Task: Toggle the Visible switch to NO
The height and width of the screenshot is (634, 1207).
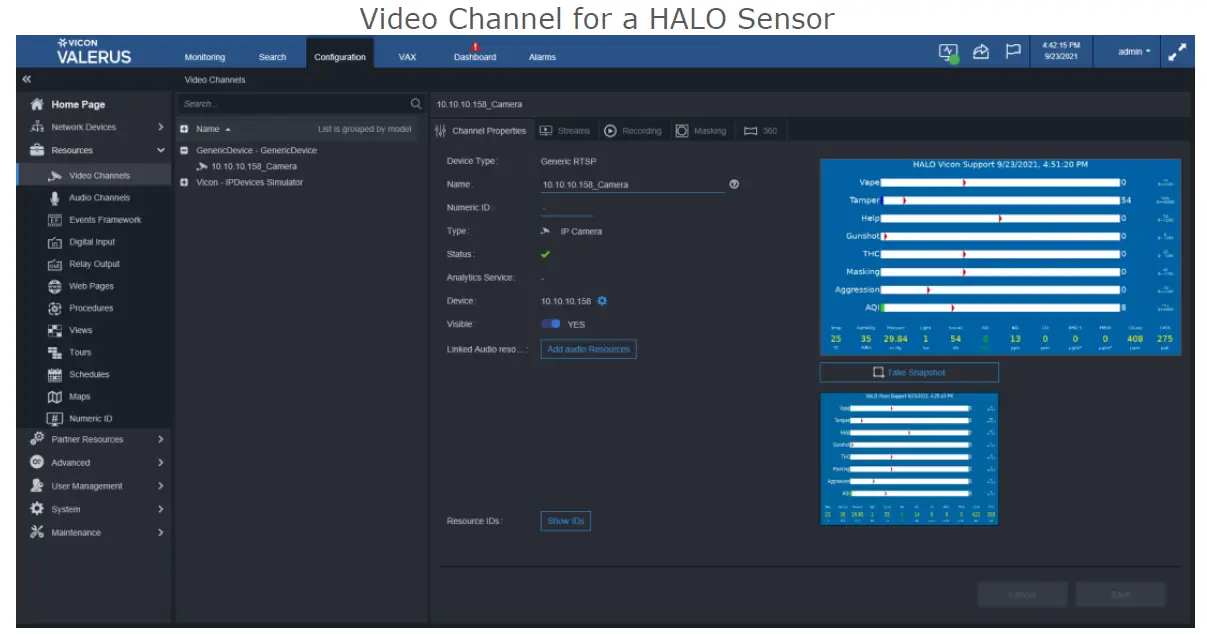Action: [x=551, y=323]
